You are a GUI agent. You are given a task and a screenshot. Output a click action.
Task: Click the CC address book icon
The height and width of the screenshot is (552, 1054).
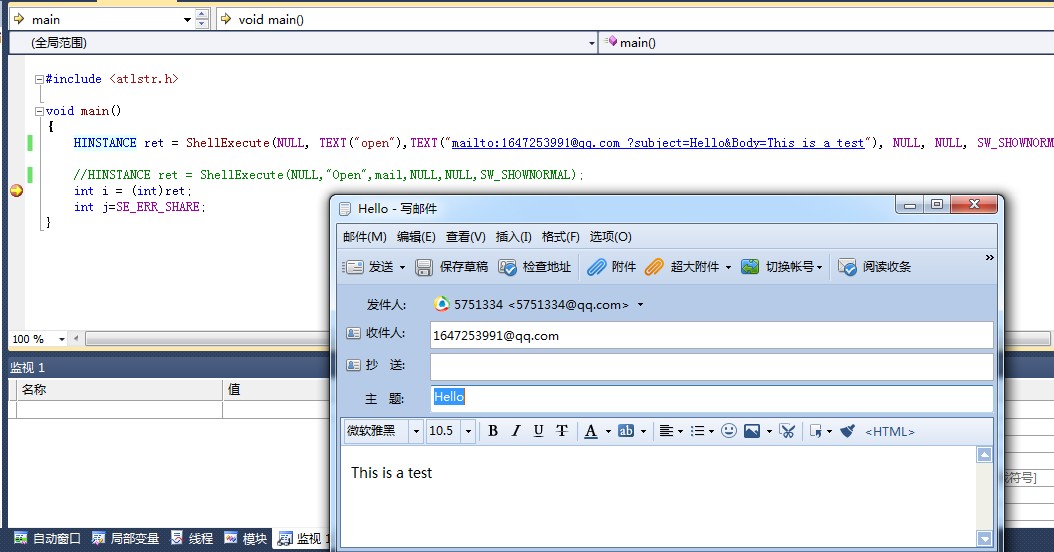coord(353,365)
